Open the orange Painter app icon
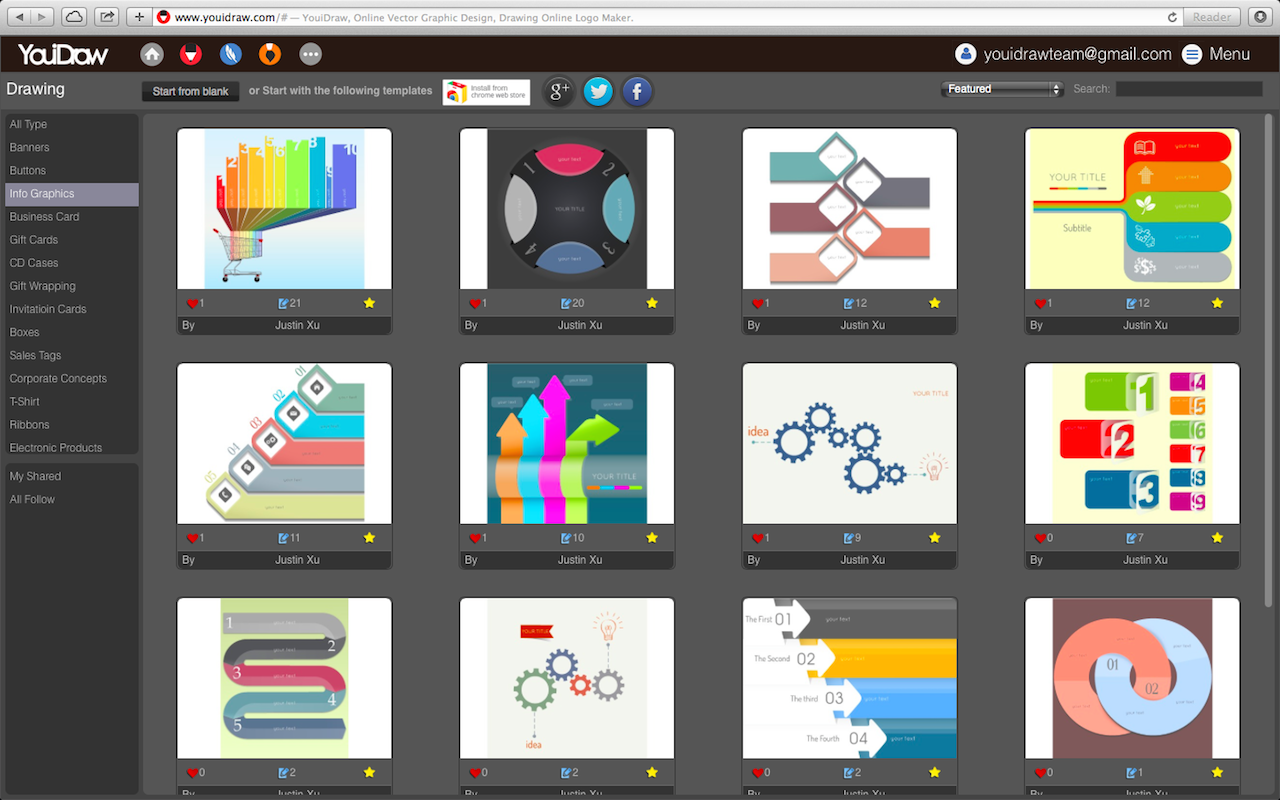1280x800 pixels. click(x=270, y=54)
